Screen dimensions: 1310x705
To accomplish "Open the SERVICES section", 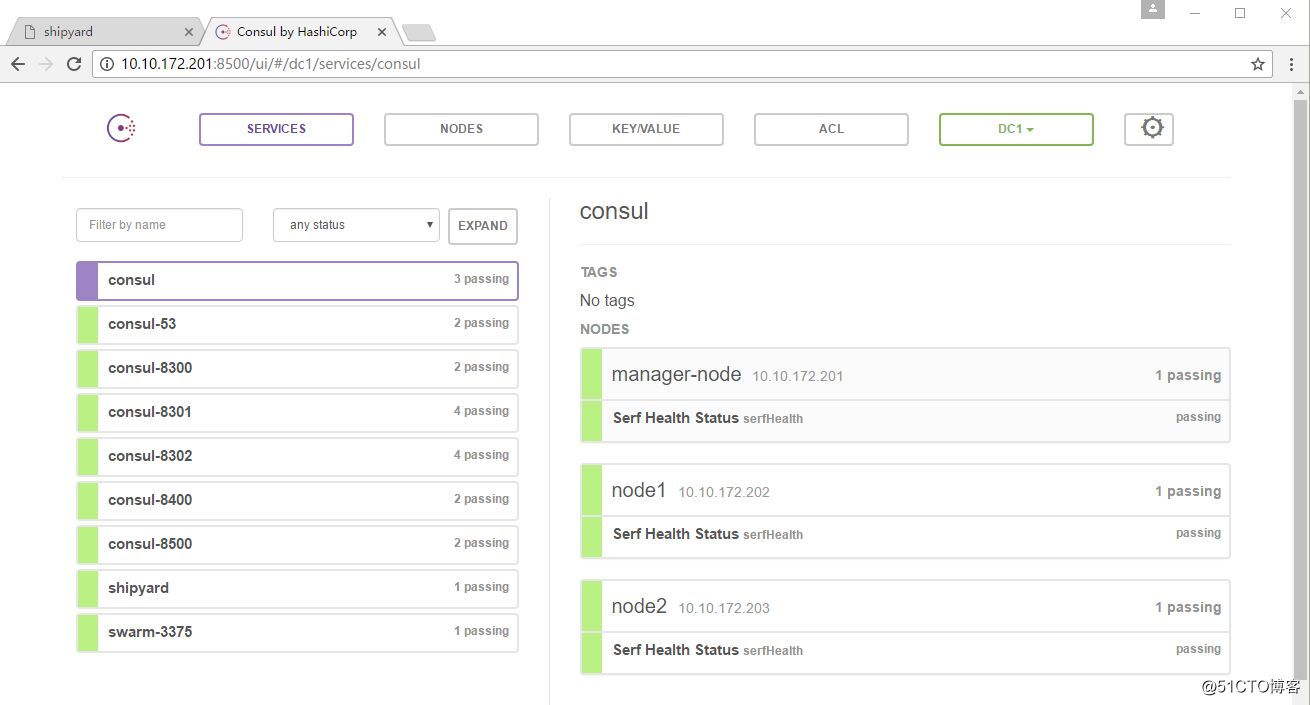I will coord(276,129).
